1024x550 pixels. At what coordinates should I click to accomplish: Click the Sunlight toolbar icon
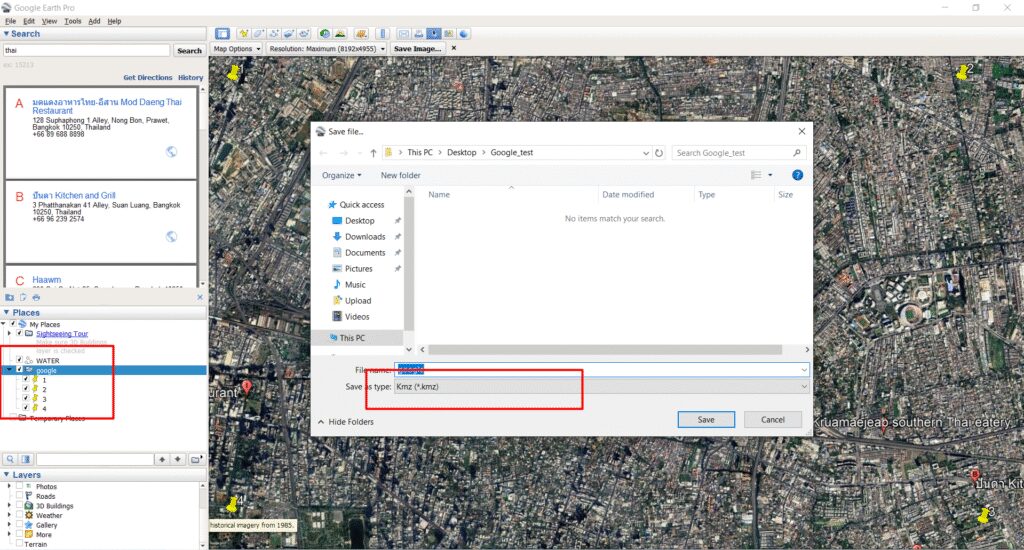tap(340, 33)
